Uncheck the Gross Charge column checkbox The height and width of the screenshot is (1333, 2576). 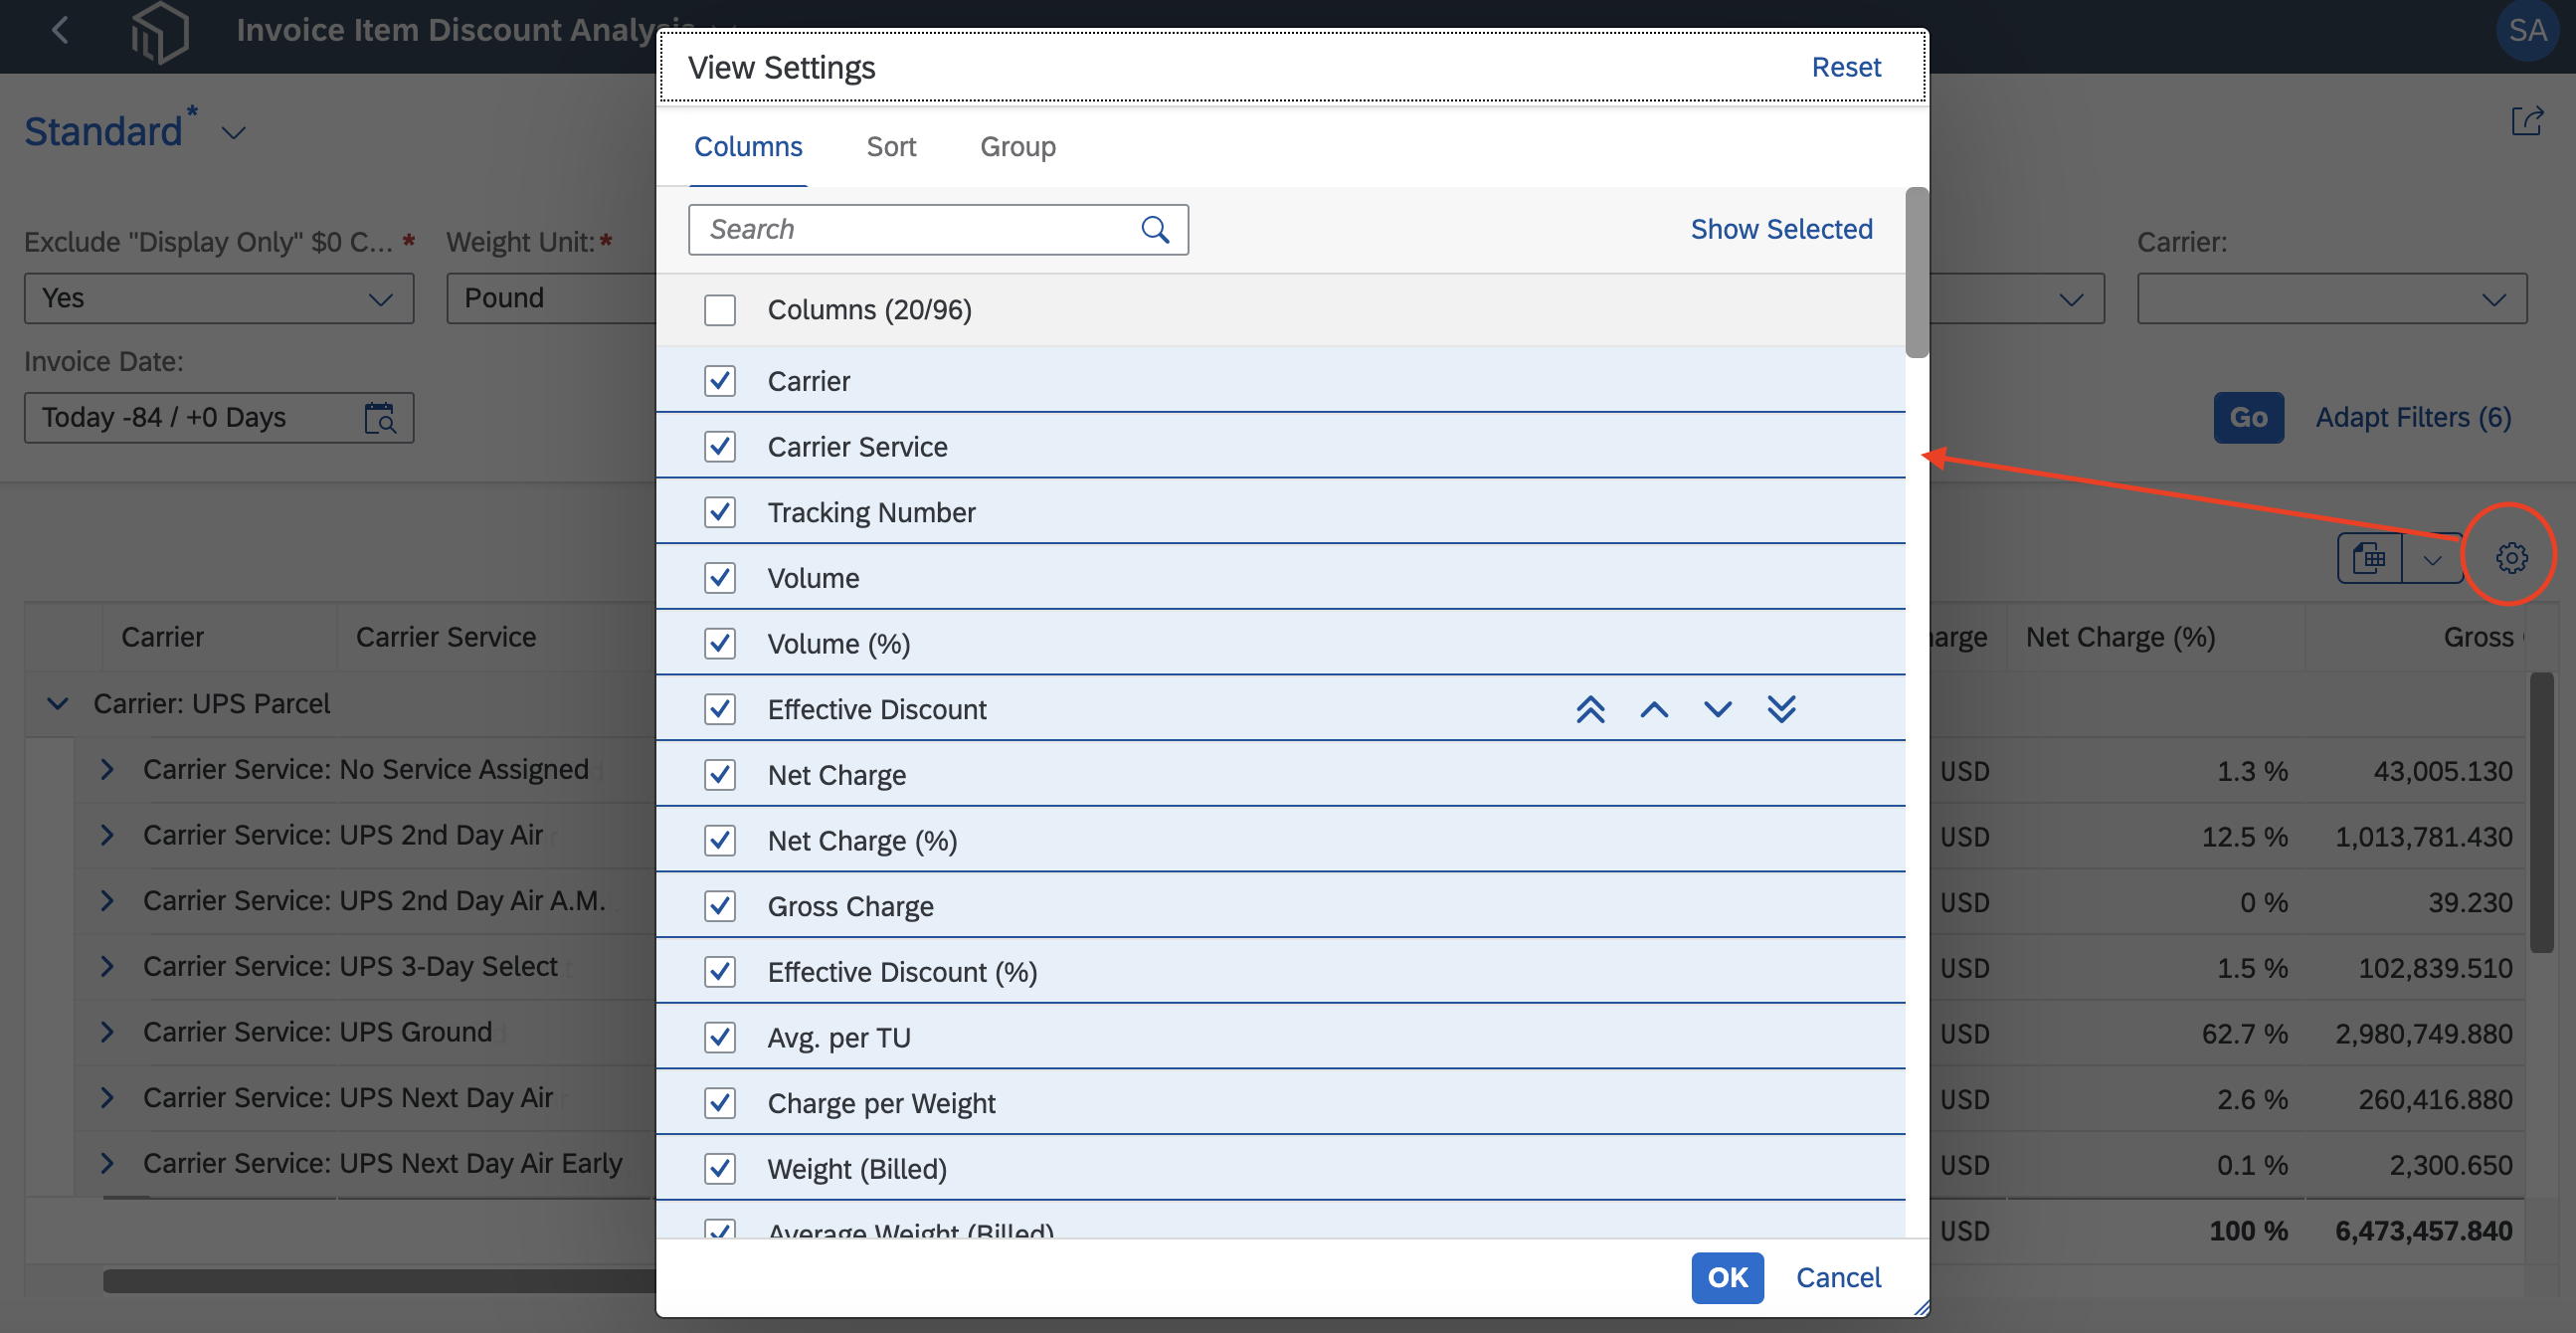(720, 906)
